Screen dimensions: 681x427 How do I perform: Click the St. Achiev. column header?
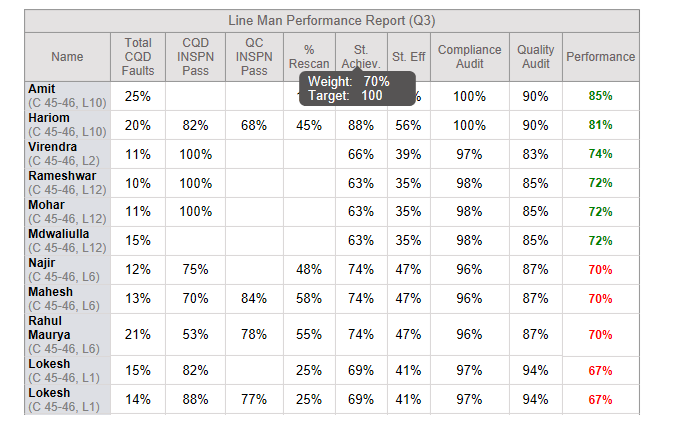(x=361, y=57)
